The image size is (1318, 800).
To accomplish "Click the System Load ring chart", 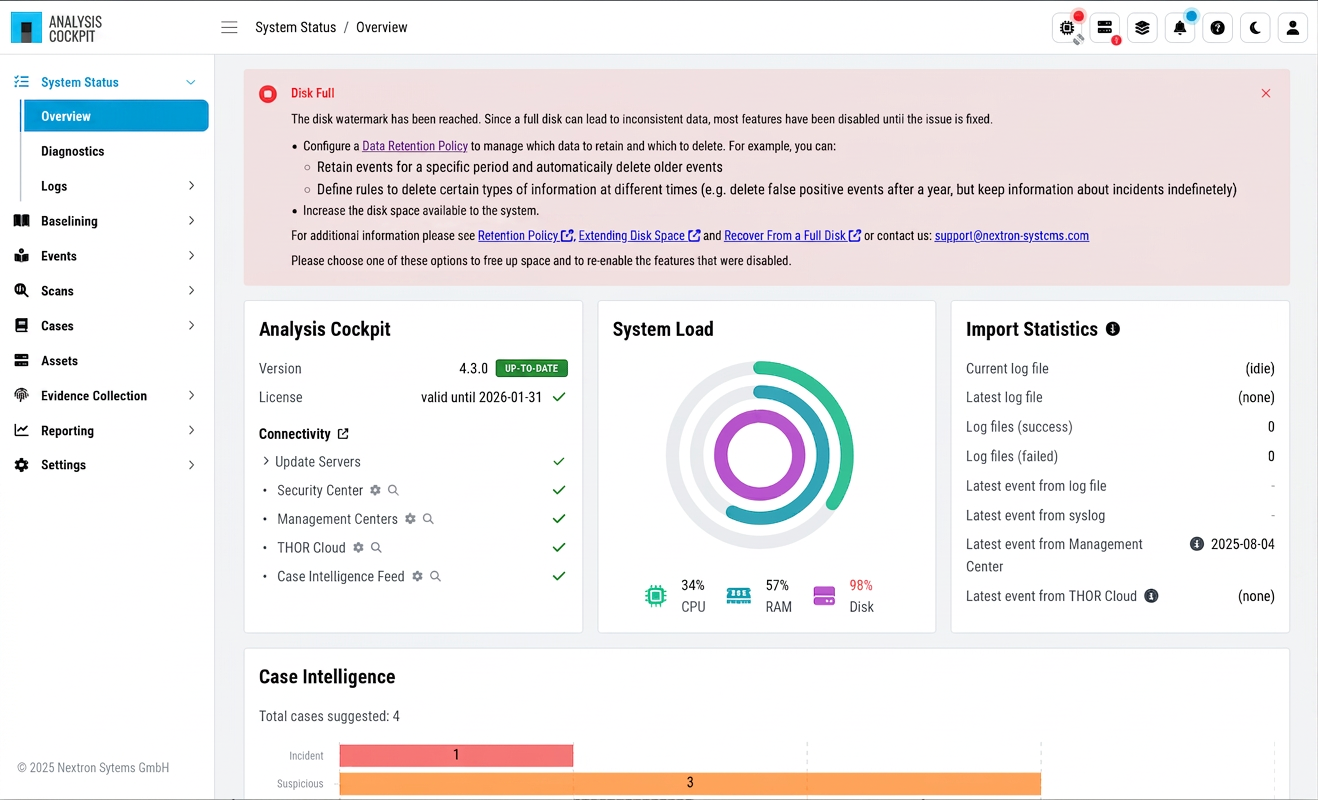I will coord(759,455).
